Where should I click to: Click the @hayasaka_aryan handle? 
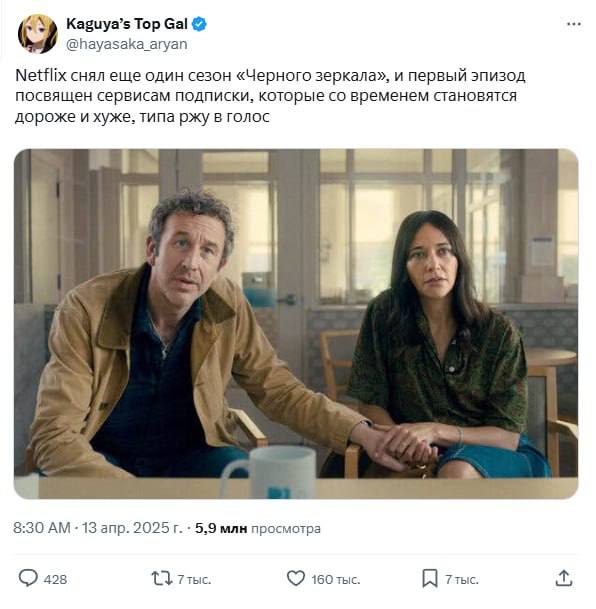[127, 44]
